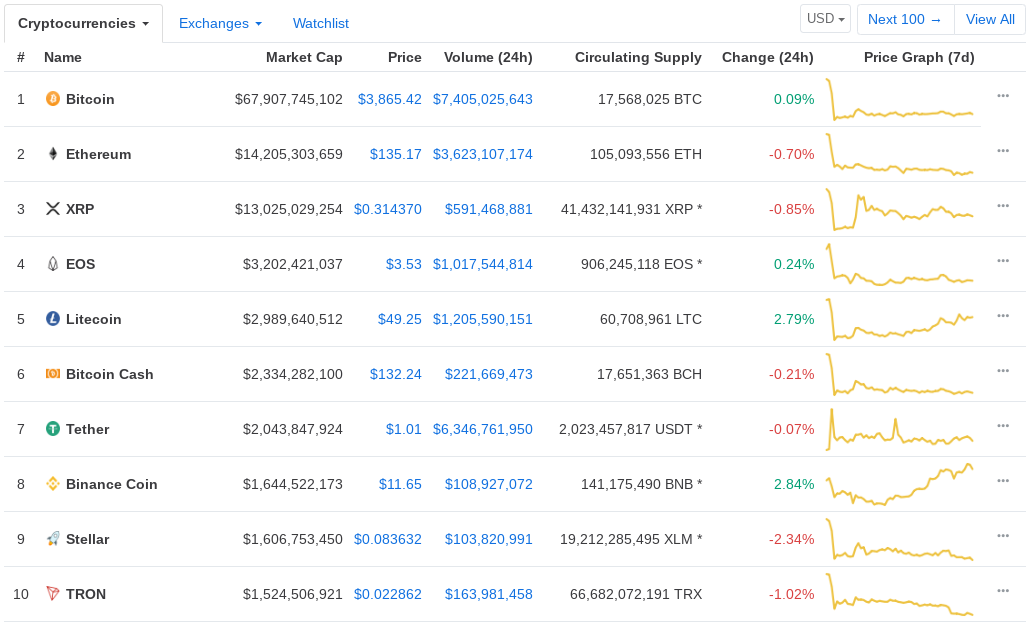
Task: Open the USD currency selector
Action: coord(825,19)
